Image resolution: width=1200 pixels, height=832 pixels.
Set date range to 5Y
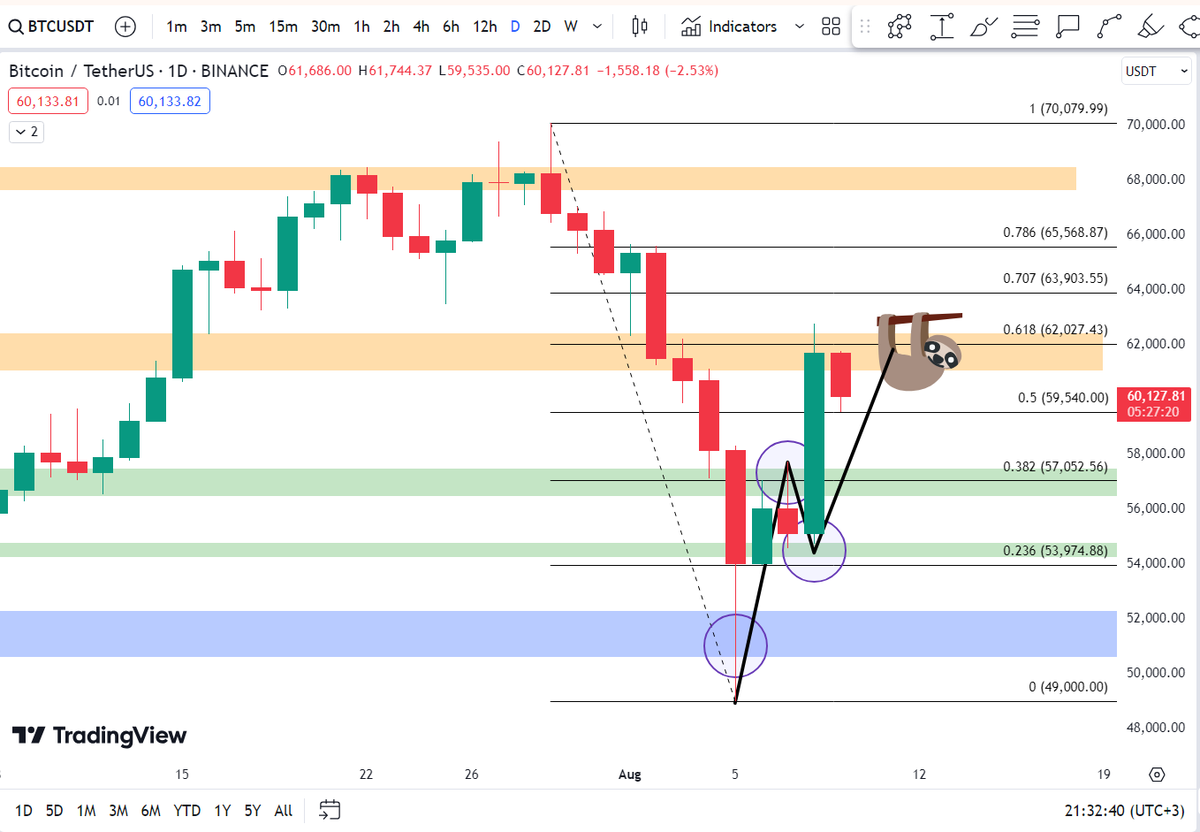coord(252,810)
